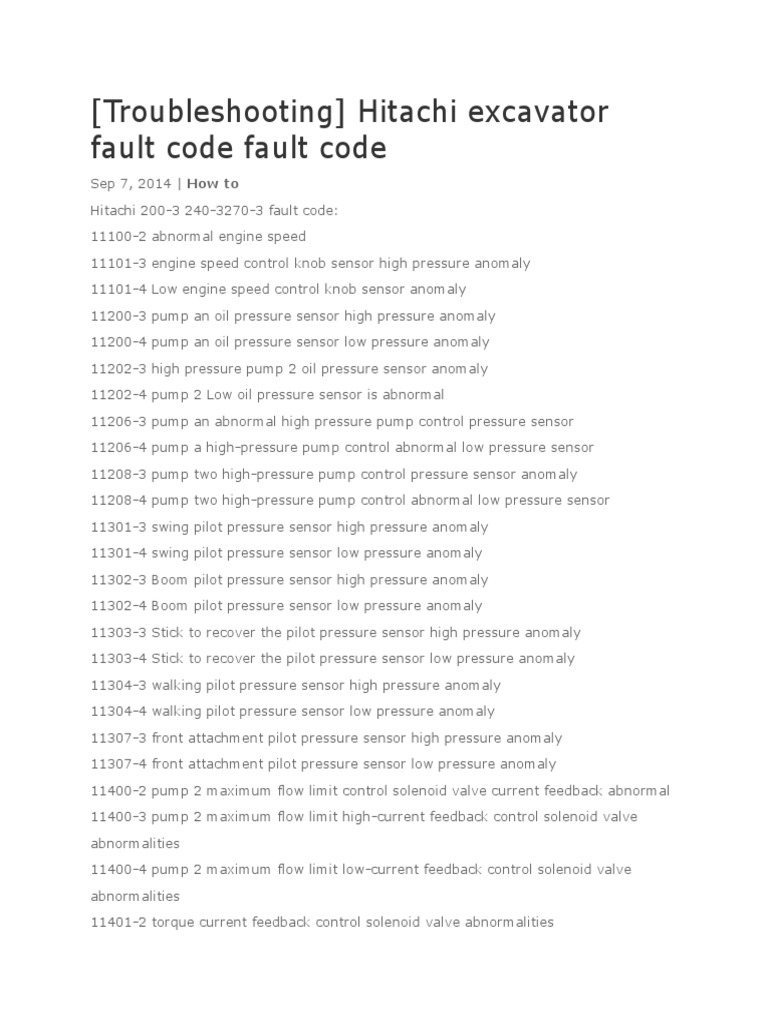
Task: Select the 11100-2 abnormal engine speed line
Action: (198, 237)
